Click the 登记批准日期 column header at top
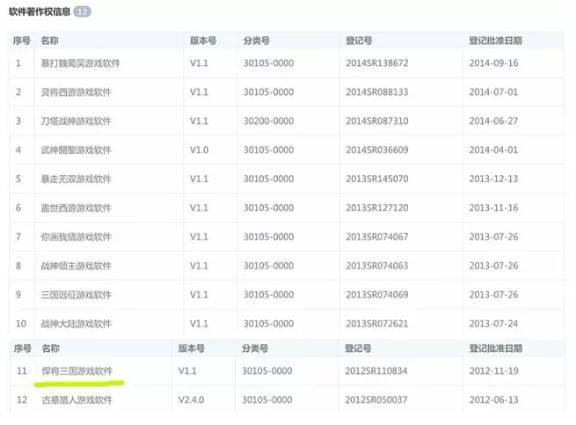This screenshot has height=425, width=576. point(496,40)
